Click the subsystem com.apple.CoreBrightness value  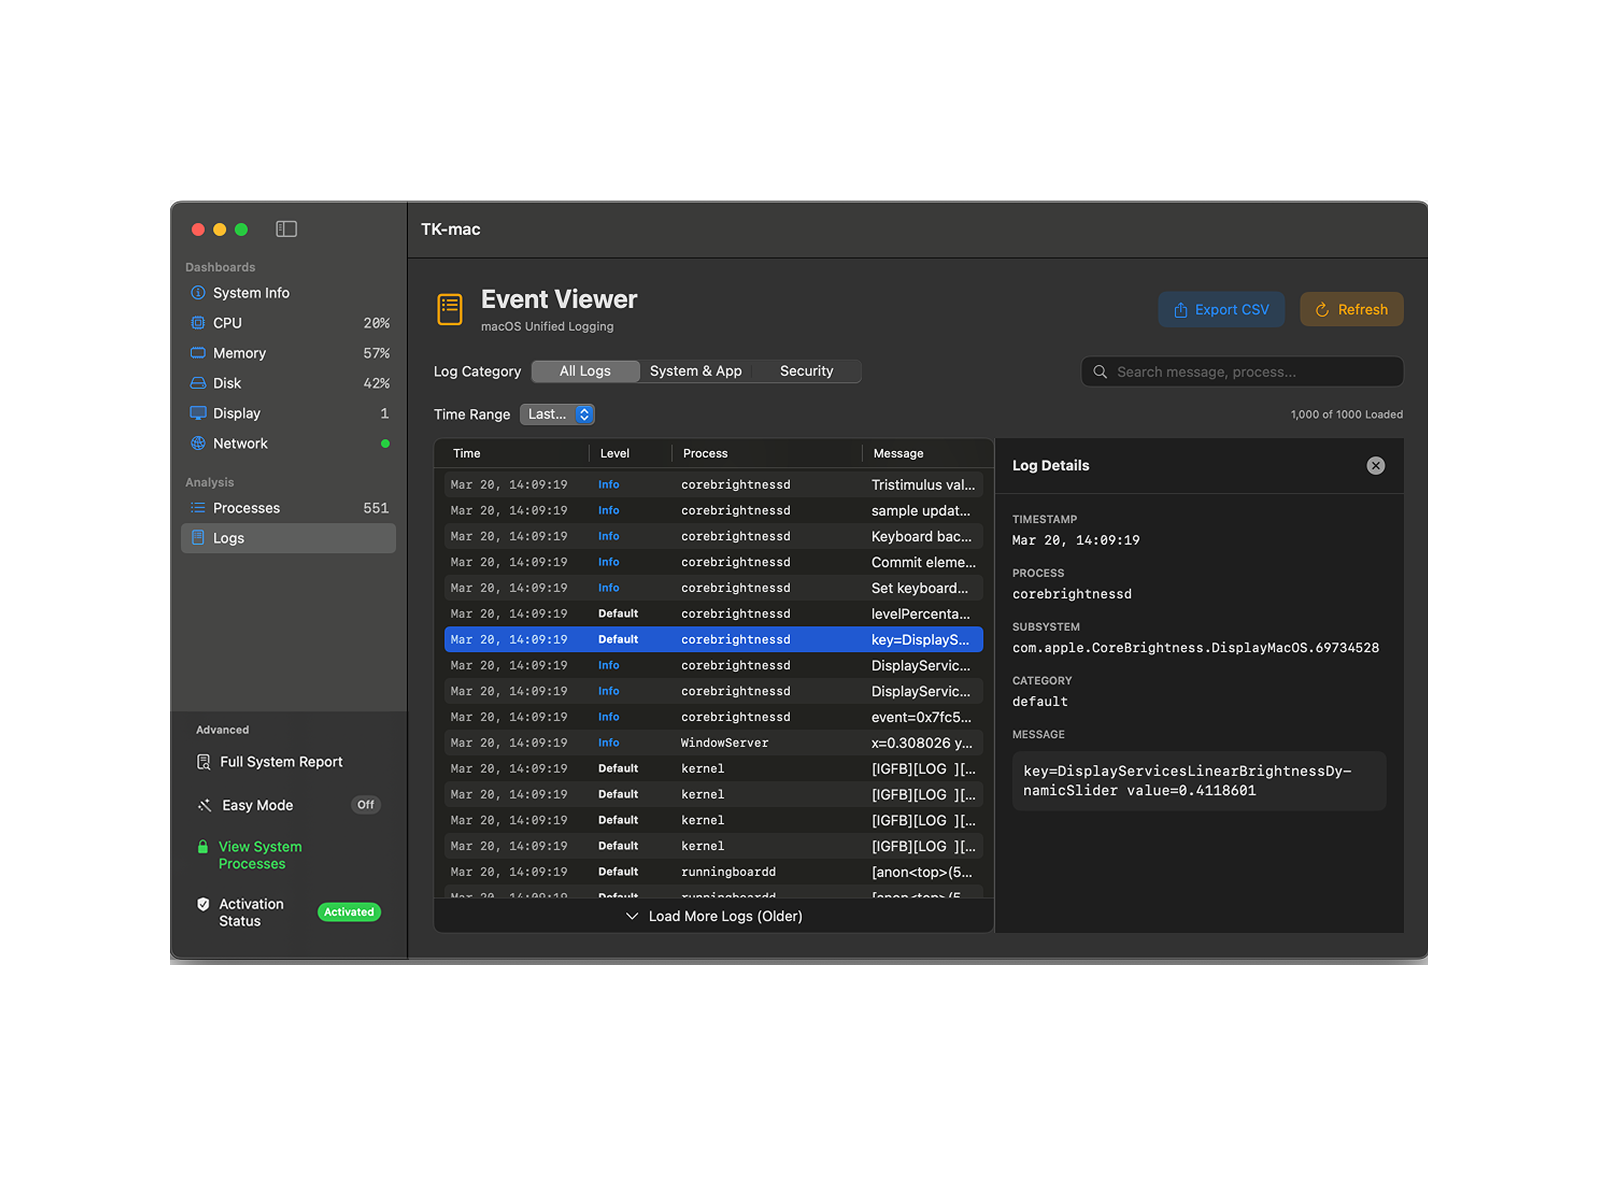(x=1195, y=648)
